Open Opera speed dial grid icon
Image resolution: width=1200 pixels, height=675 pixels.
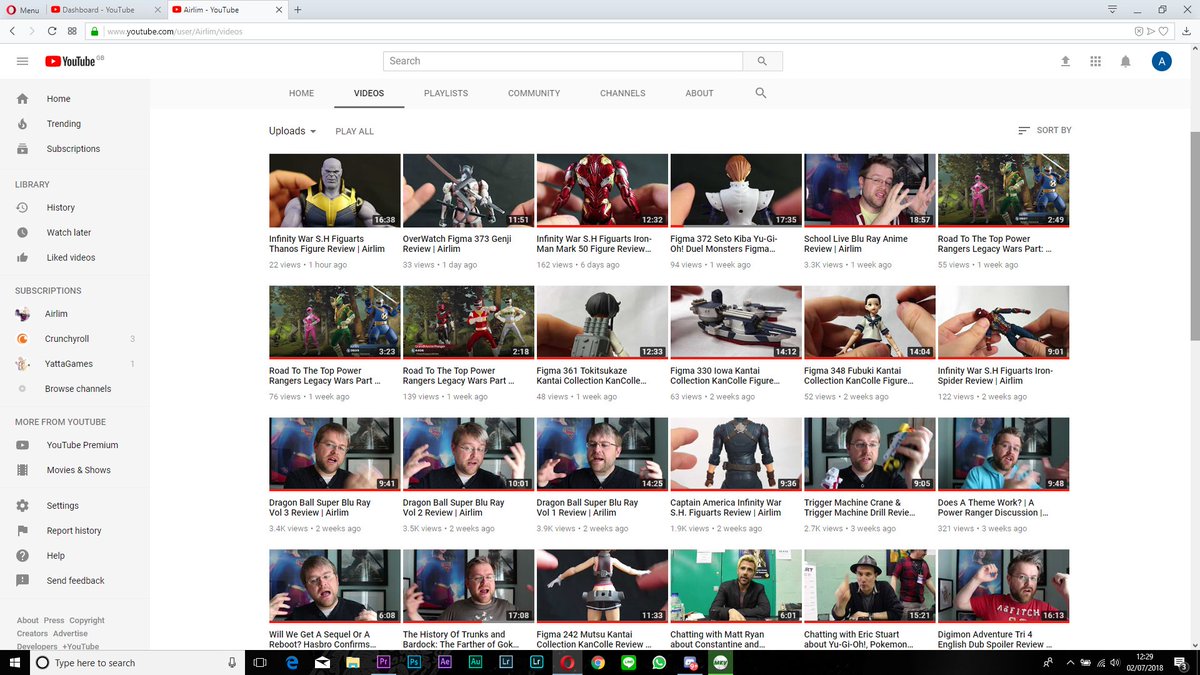(x=72, y=31)
